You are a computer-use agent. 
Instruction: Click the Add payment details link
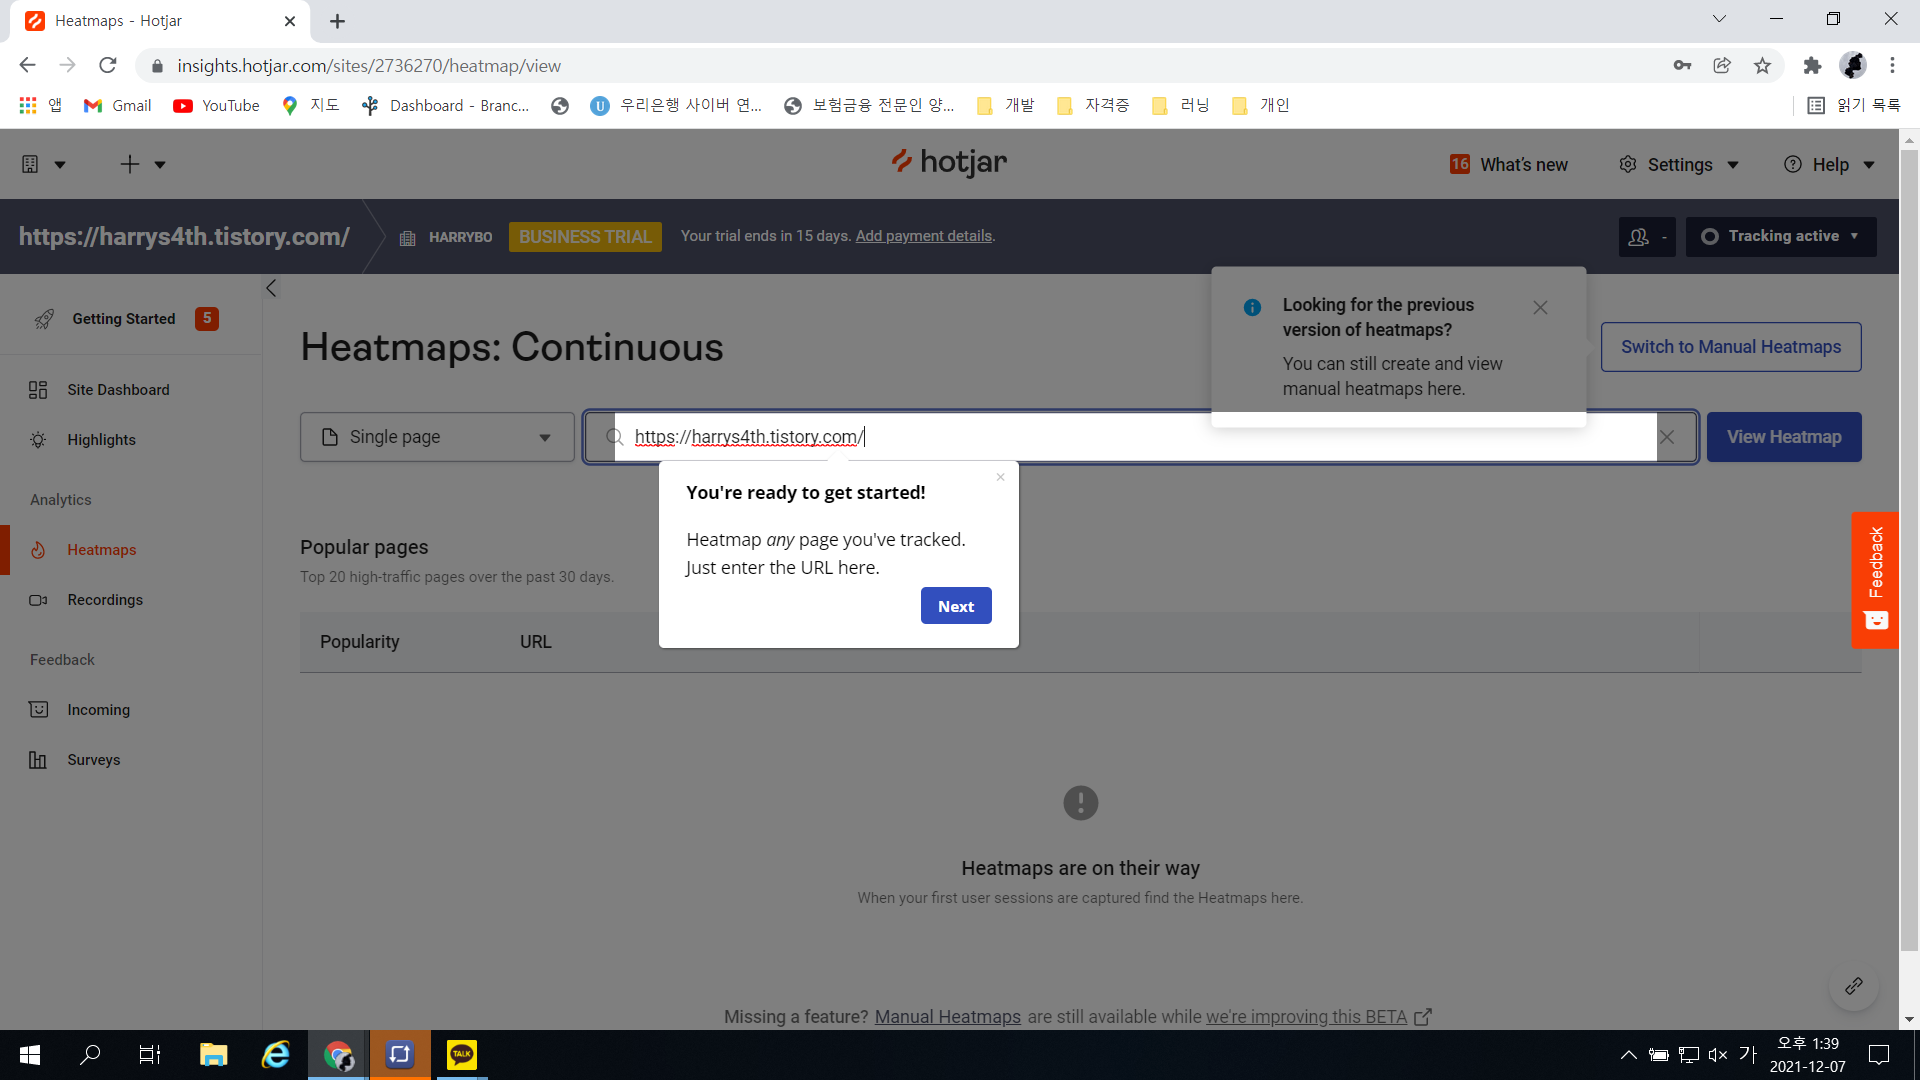pyautogui.click(x=923, y=236)
